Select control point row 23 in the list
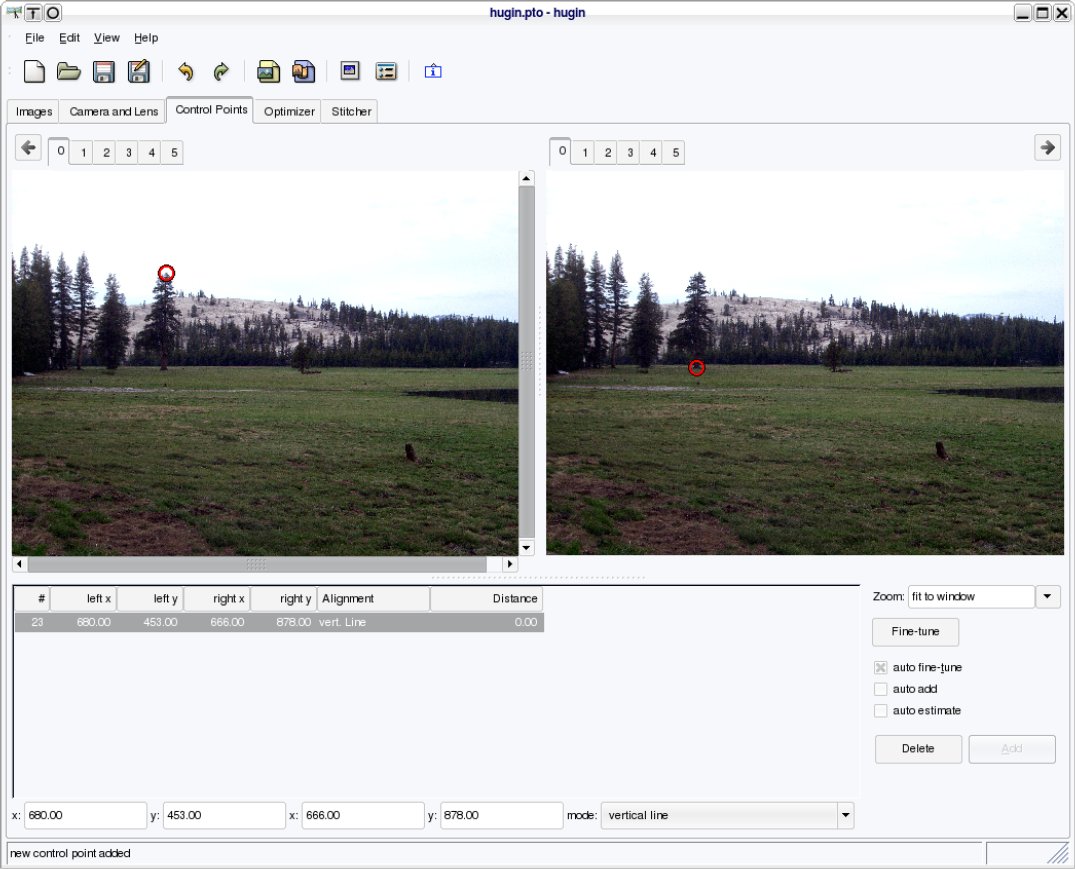The width and height of the screenshot is (1075, 869). [279, 622]
